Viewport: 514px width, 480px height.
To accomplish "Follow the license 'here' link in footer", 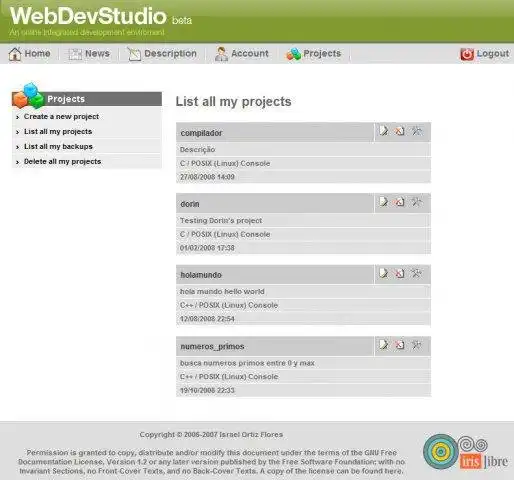I will 395,471.
